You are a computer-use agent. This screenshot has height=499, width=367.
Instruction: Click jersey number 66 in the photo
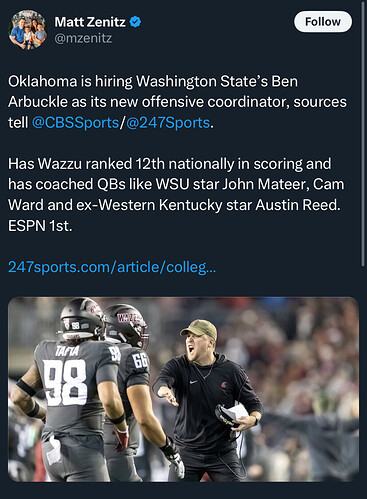pos(140,361)
